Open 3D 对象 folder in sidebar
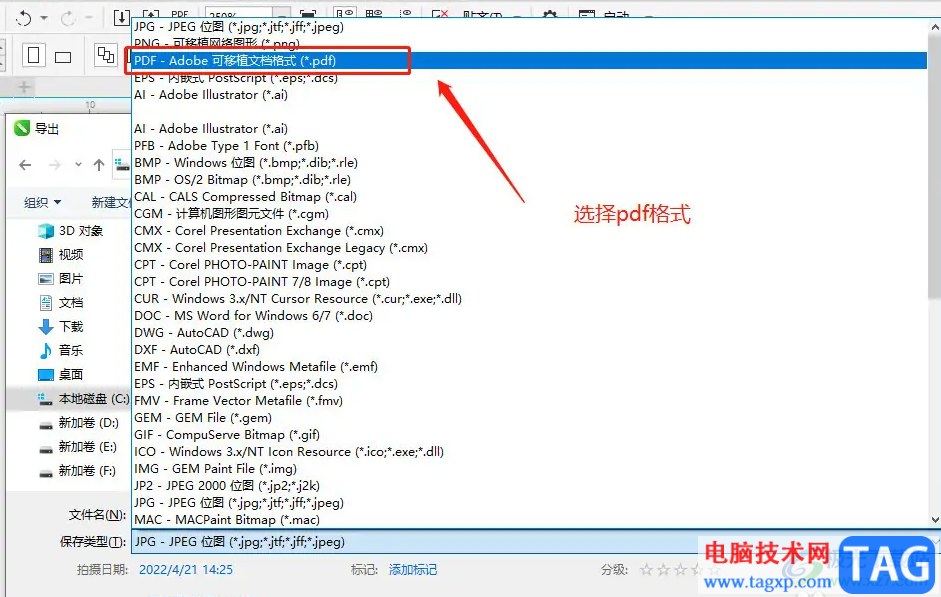This screenshot has width=941, height=597. [x=70, y=231]
